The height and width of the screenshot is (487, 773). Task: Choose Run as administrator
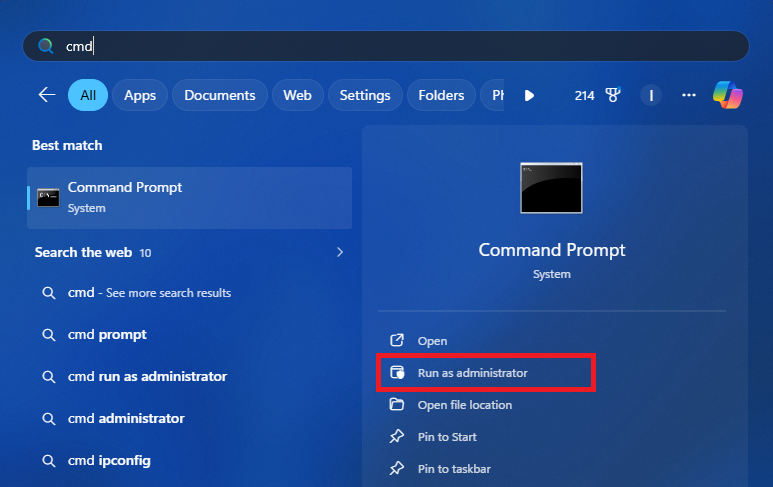click(472, 373)
